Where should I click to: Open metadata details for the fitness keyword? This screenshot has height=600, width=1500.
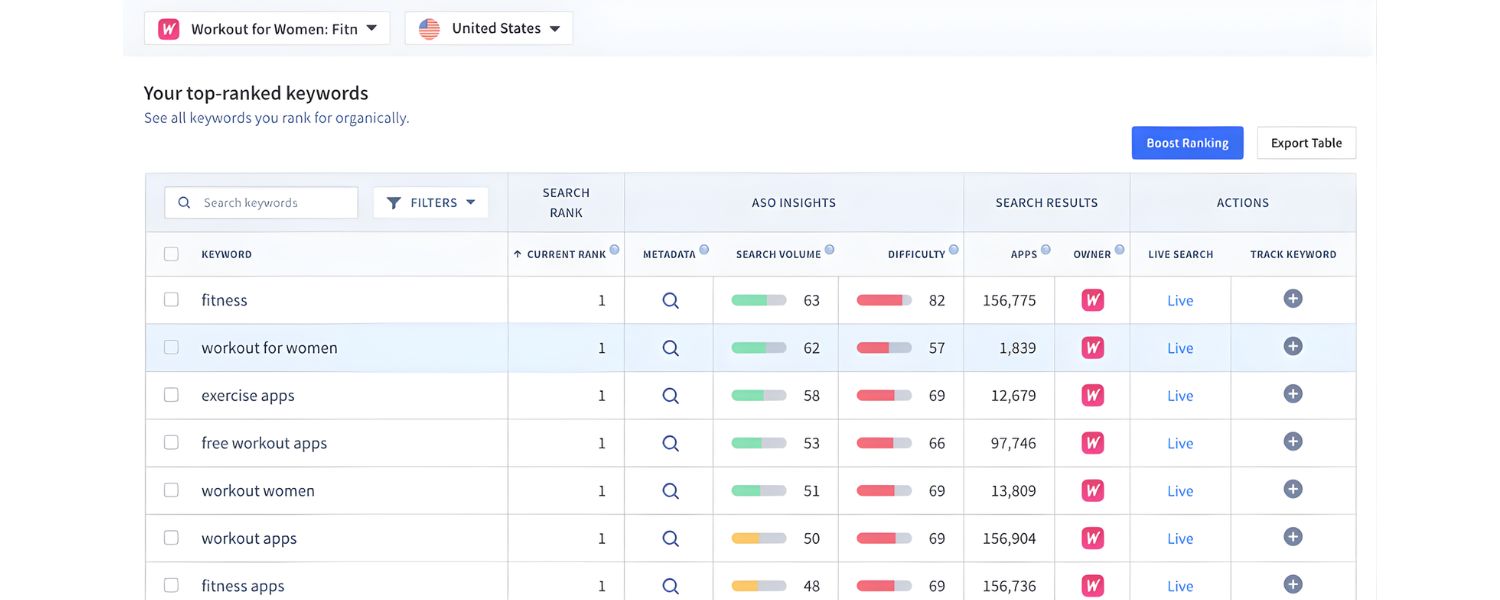(x=669, y=299)
